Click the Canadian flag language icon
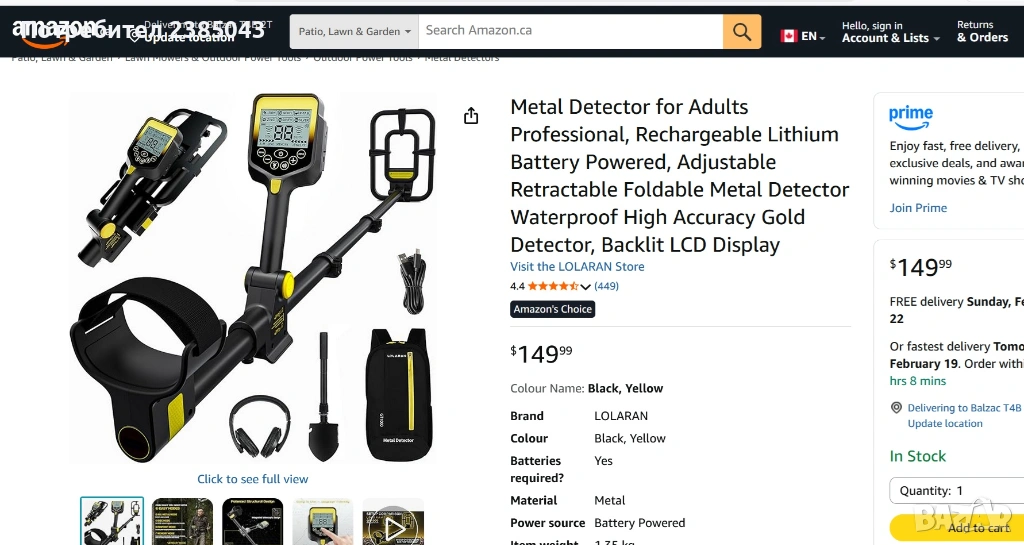The image size is (1024, 545). (789, 37)
